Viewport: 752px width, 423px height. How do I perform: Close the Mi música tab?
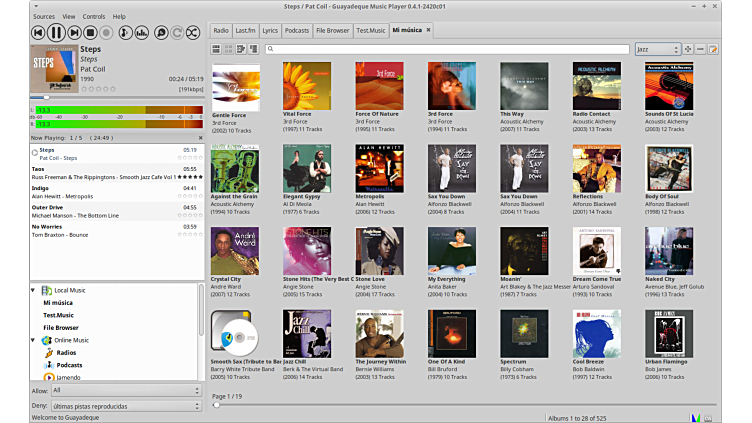coord(428,30)
